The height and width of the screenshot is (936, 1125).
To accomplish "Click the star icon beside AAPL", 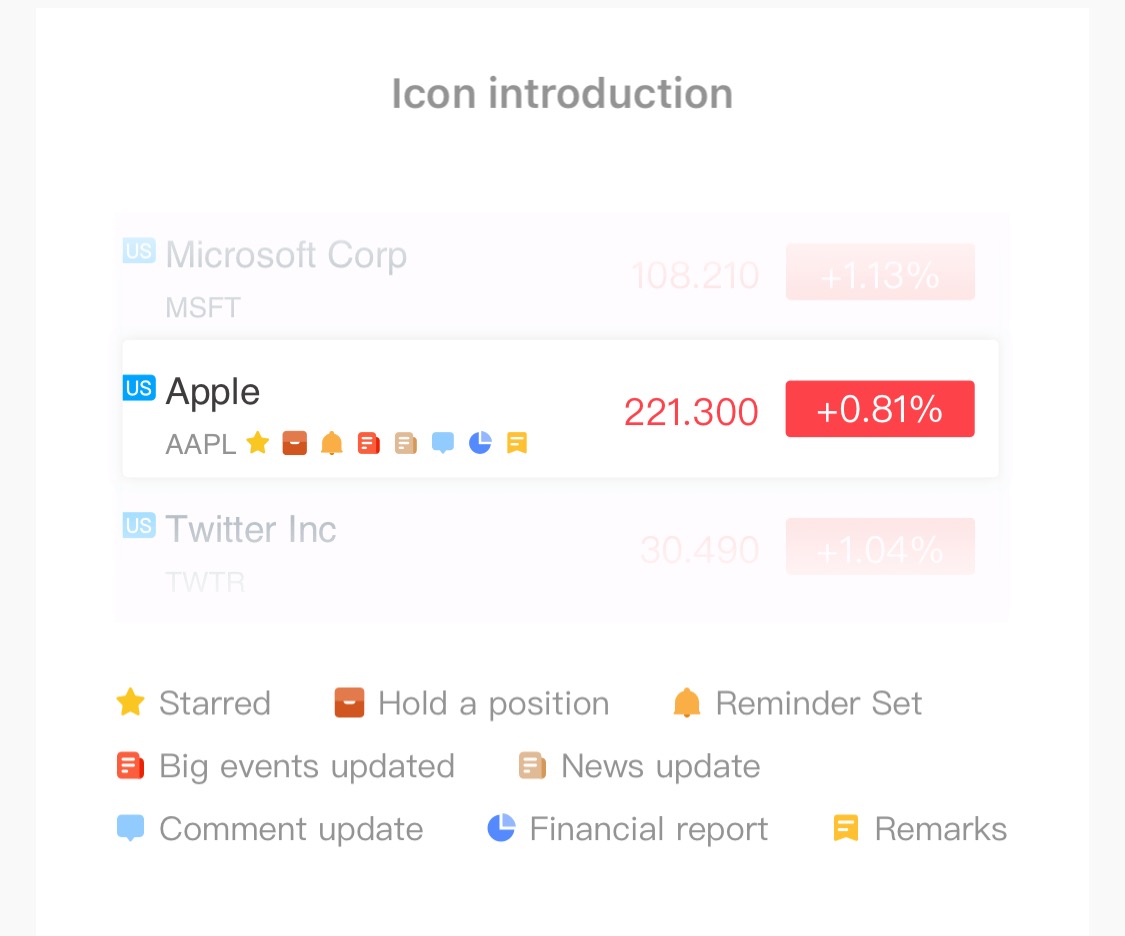I will (x=258, y=443).
